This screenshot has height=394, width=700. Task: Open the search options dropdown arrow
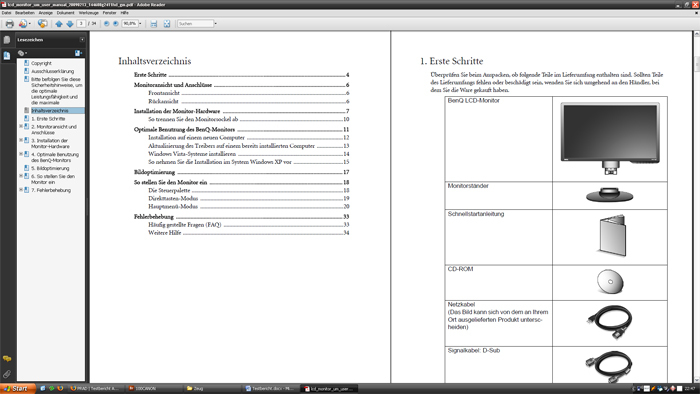pyautogui.click(x=216, y=24)
